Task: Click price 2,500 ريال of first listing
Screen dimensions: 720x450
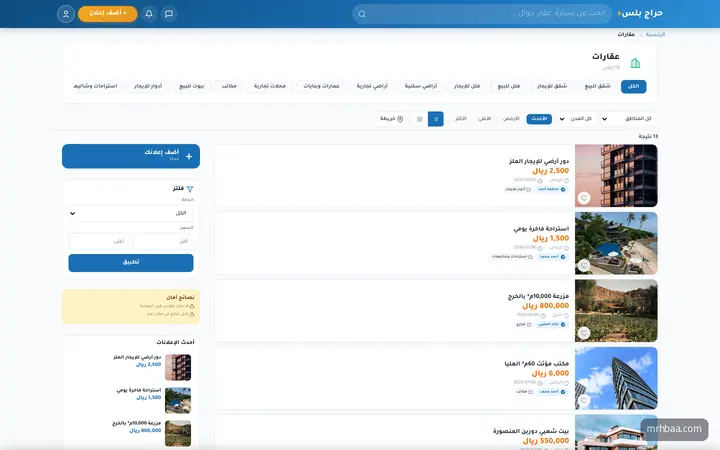Action: 551,171
